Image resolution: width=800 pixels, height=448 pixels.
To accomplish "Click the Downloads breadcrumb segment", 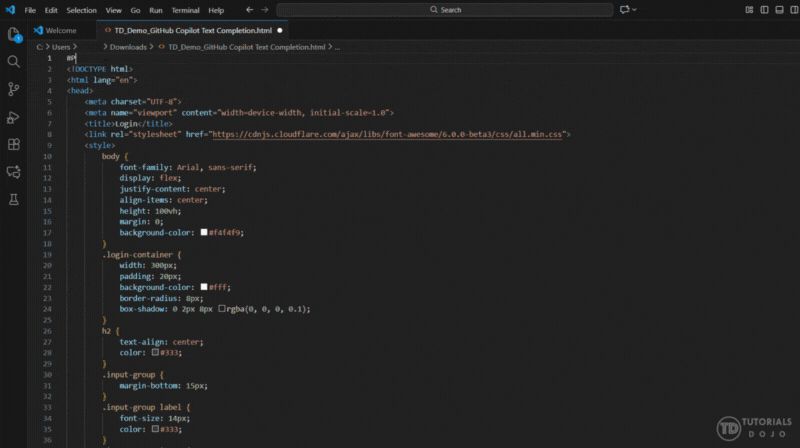I will 128,47.
